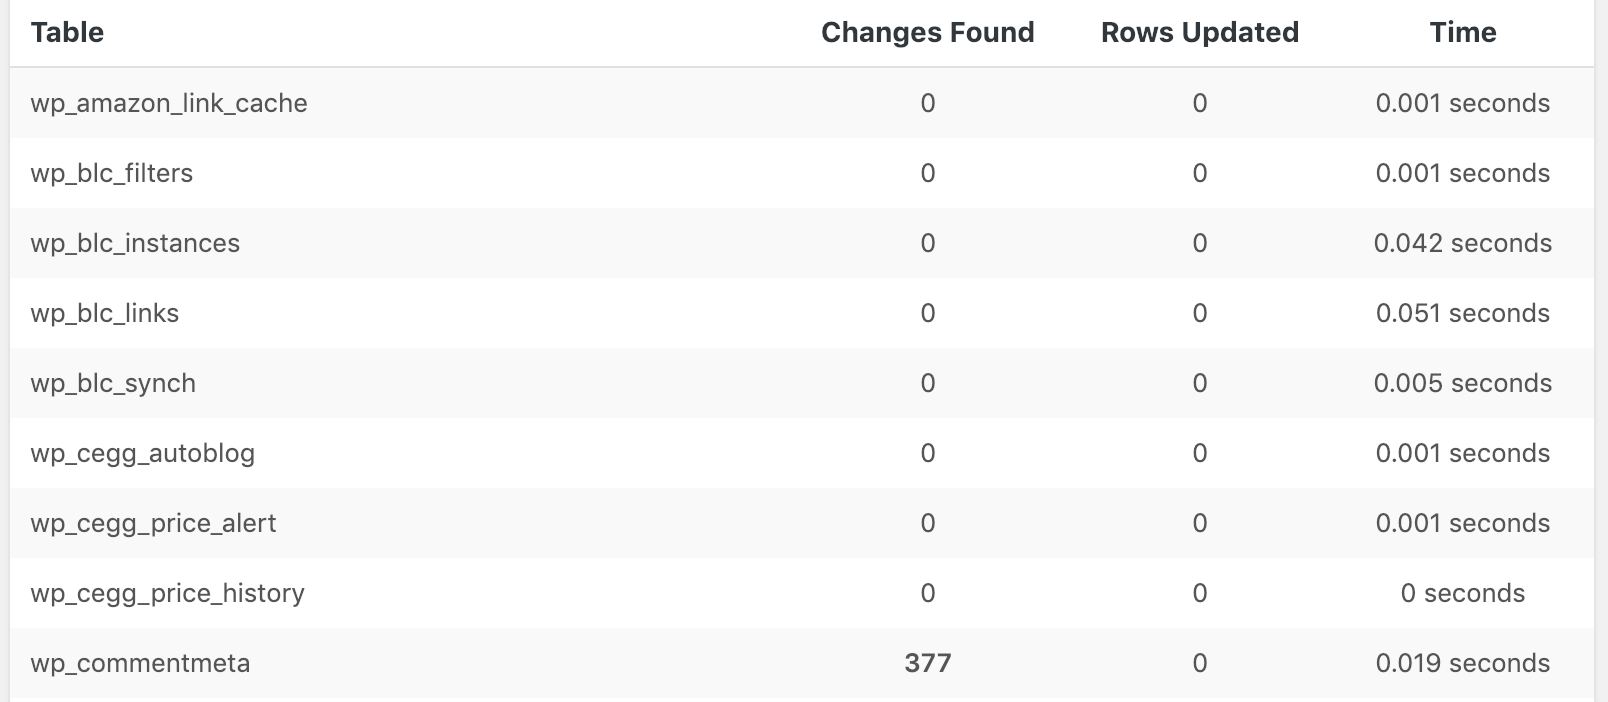Viewport: 1608px width, 702px height.
Task: Click the wp_blc_synch table name
Action: [x=113, y=383]
